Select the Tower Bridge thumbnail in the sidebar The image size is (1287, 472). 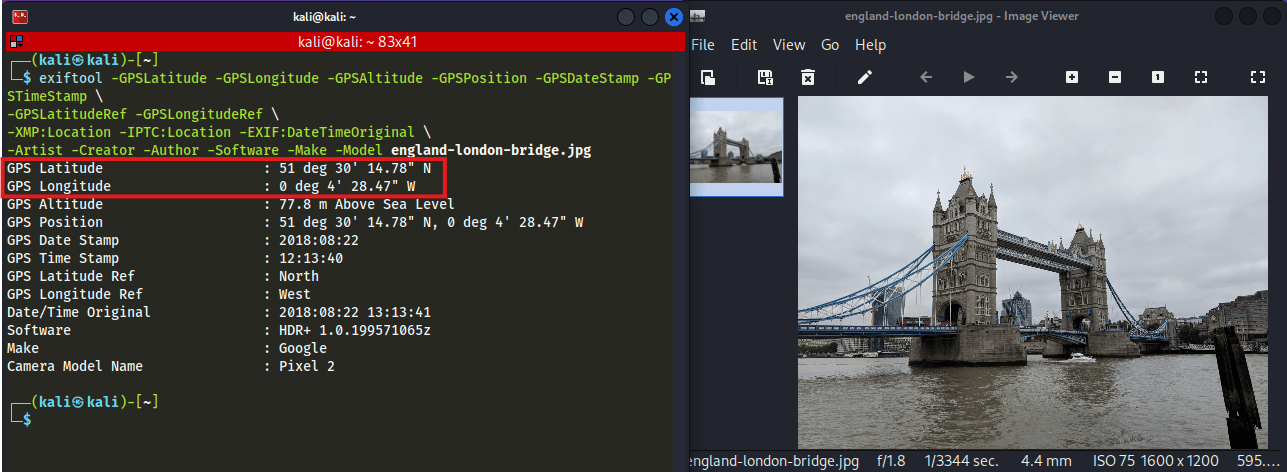pos(737,147)
